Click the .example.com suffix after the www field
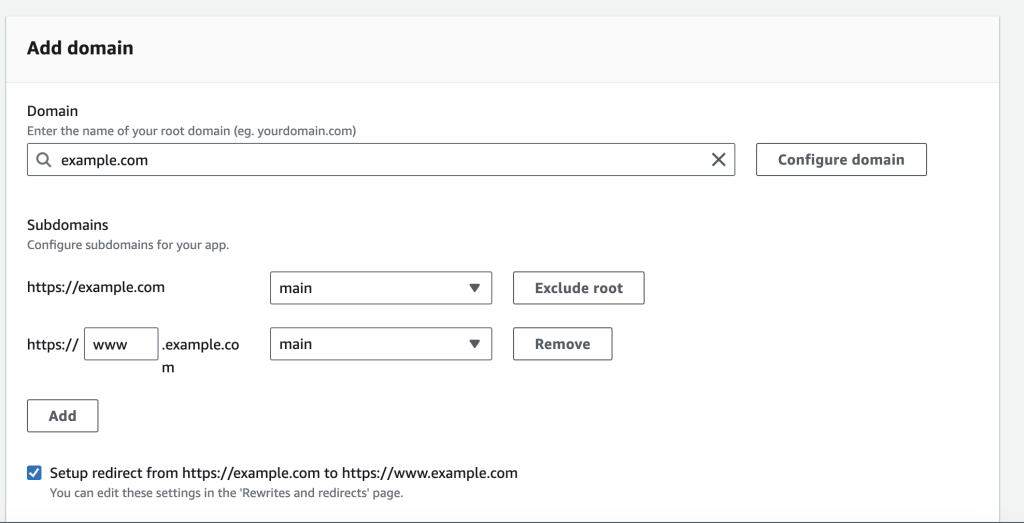The width and height of the screenshot is (1024, 523). click(x=201, y=345)
